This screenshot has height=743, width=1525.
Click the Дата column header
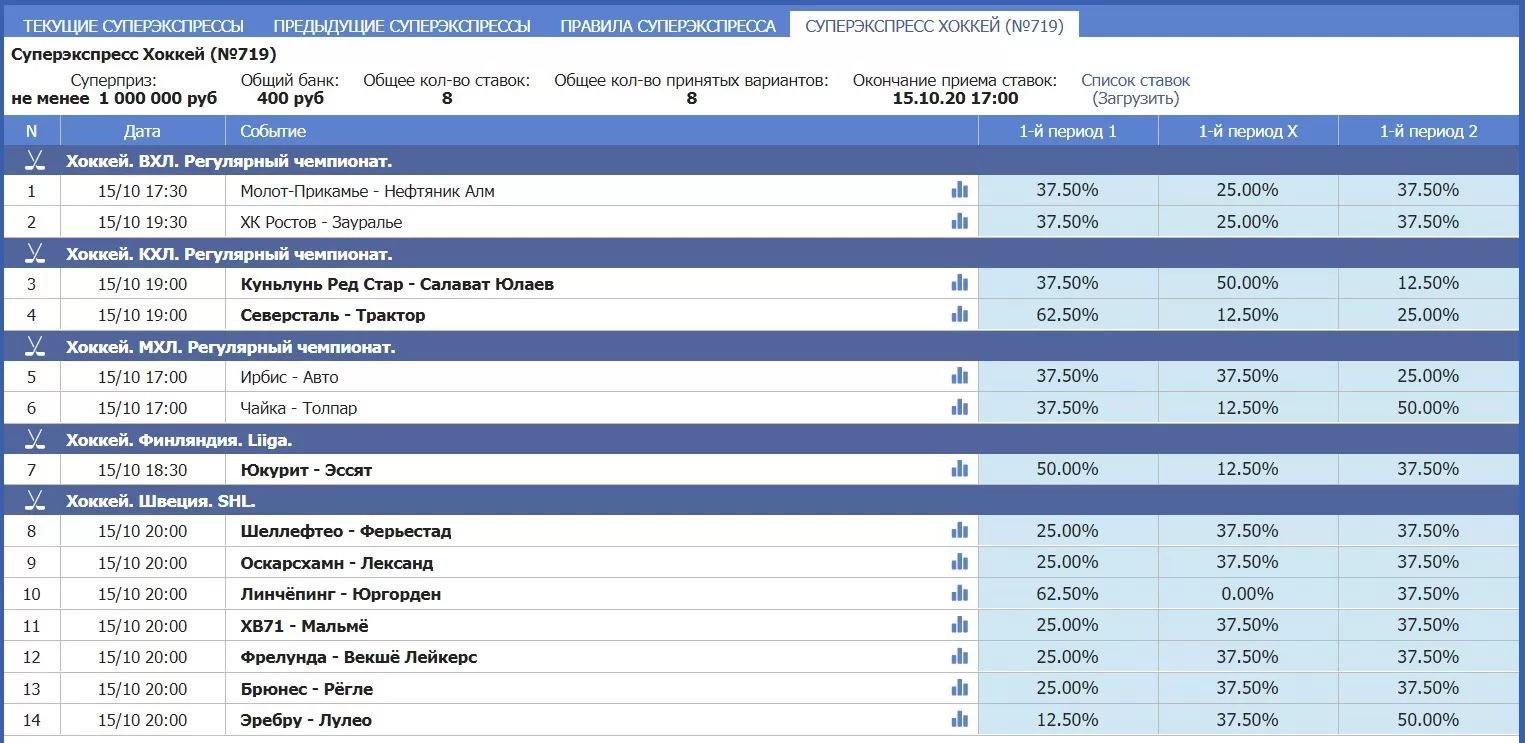(142, 131)
